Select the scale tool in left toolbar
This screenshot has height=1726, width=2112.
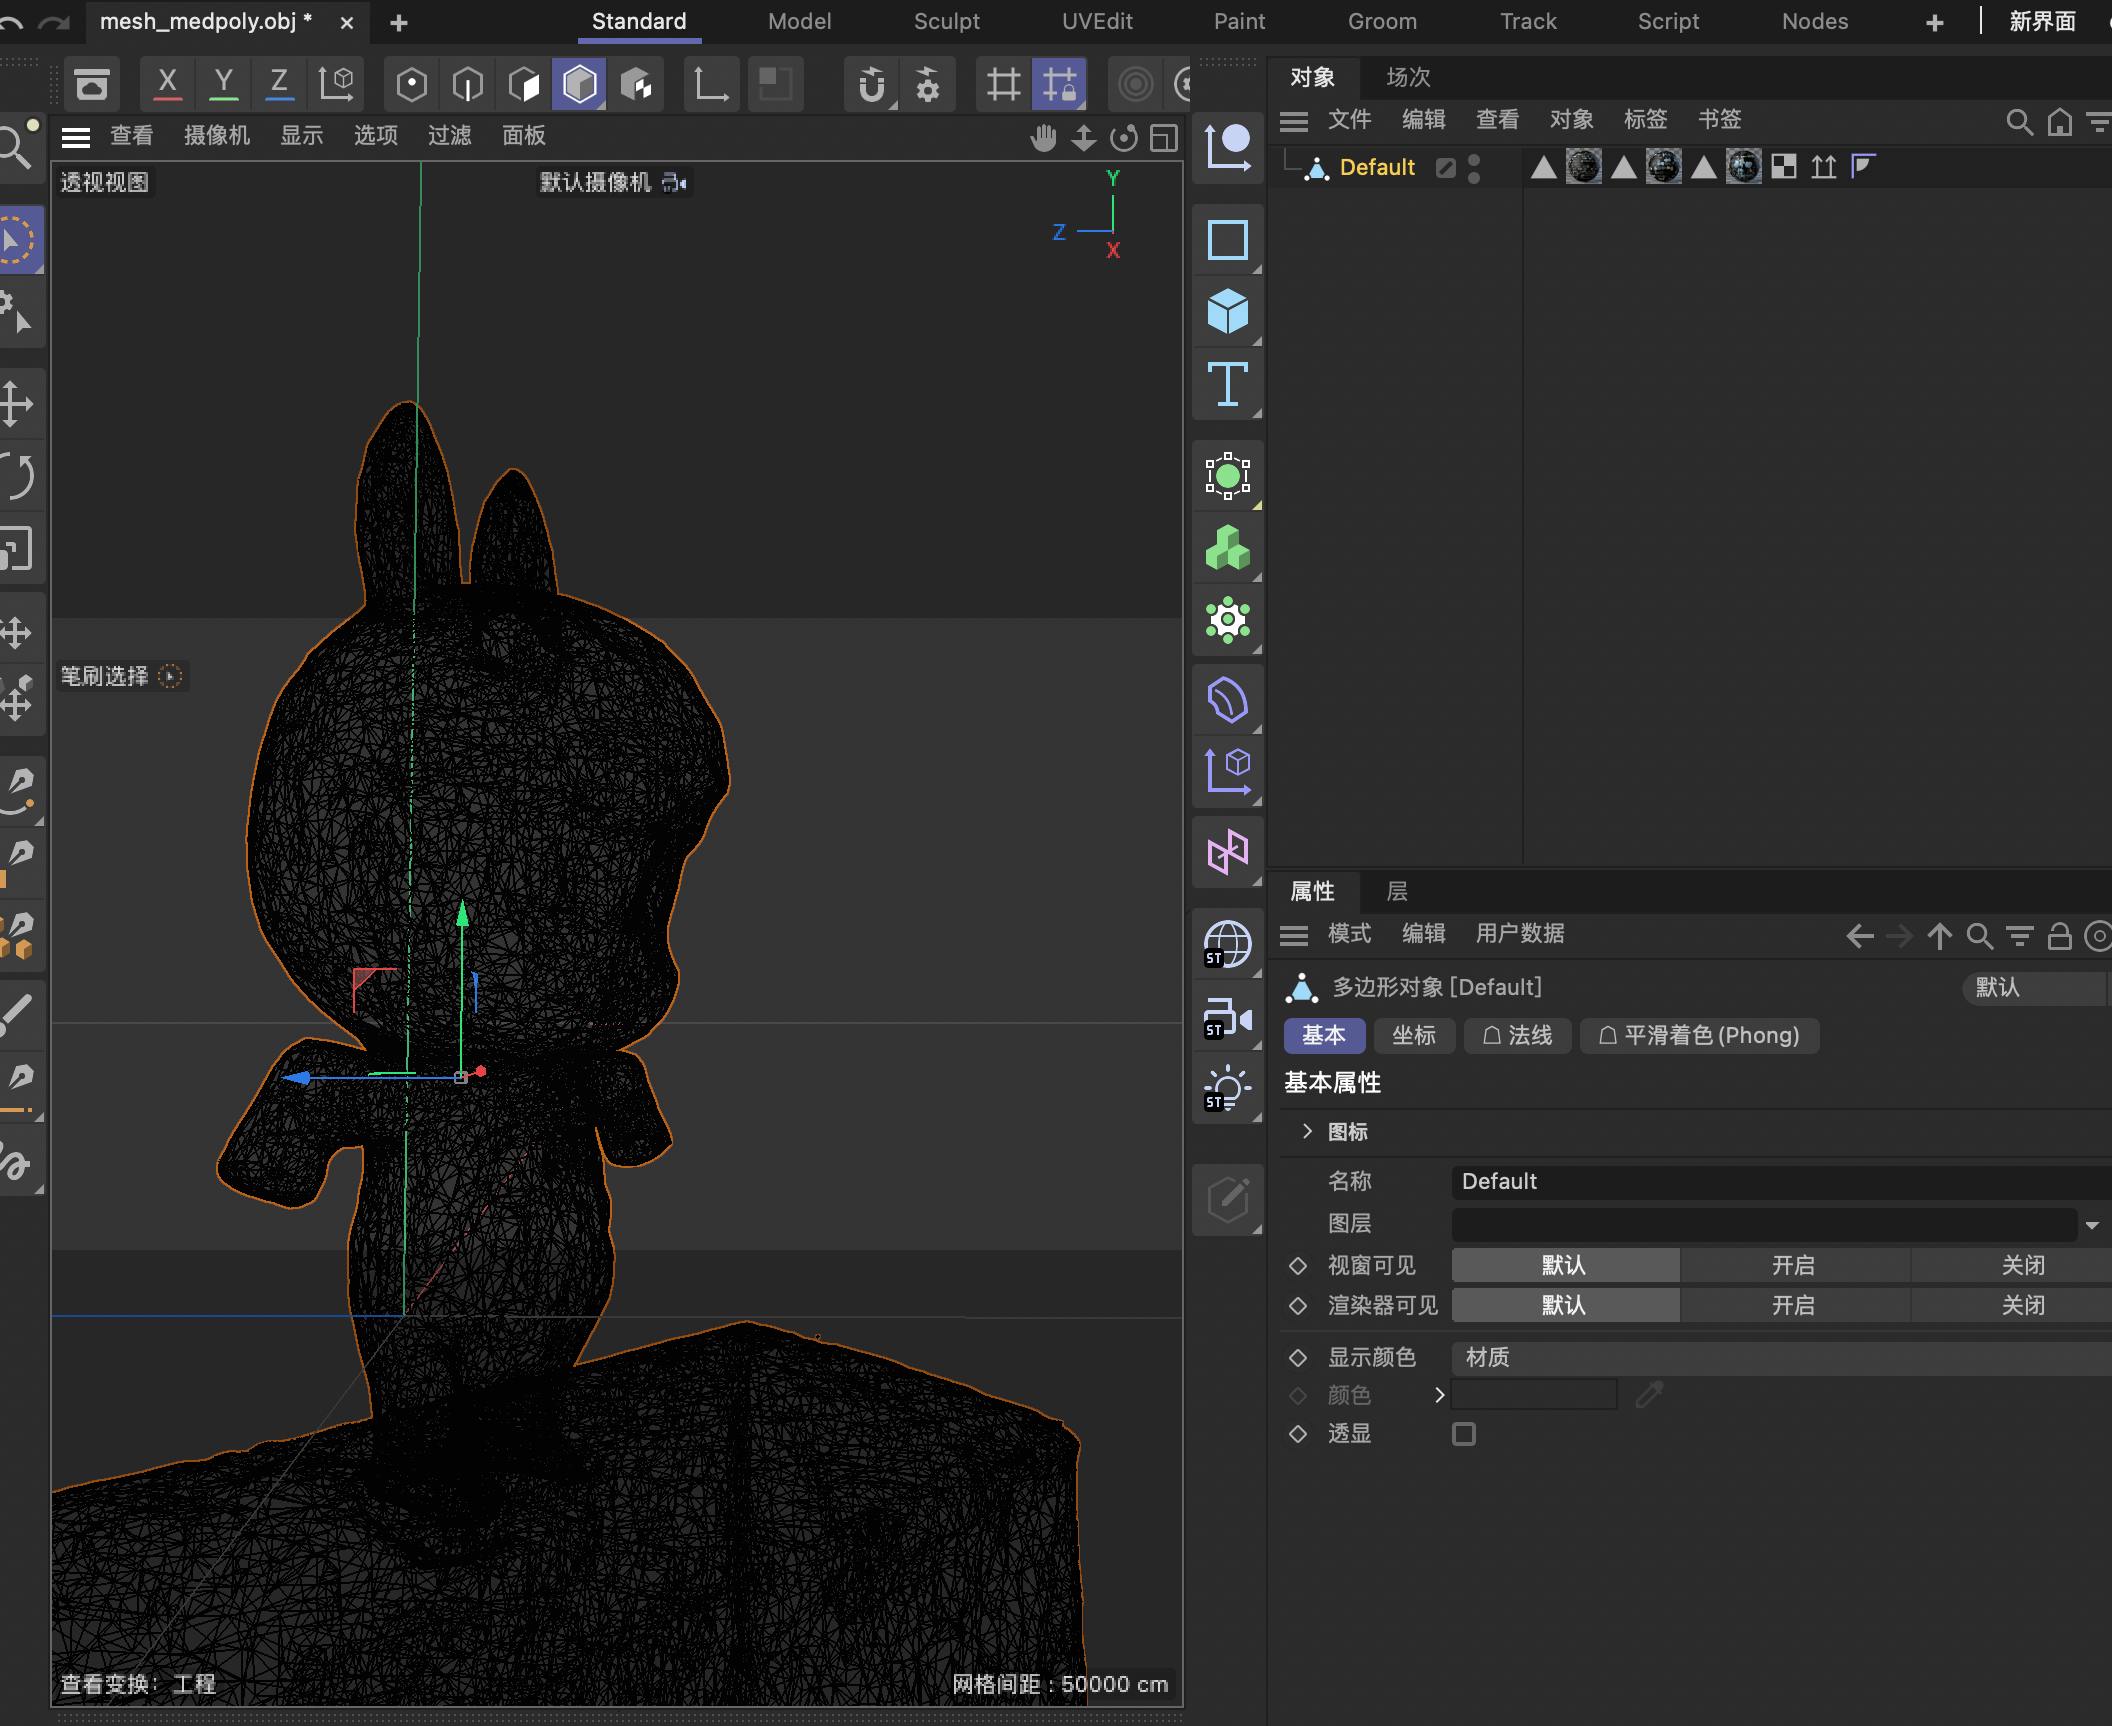pyautogui.click(x=16, y=548)
